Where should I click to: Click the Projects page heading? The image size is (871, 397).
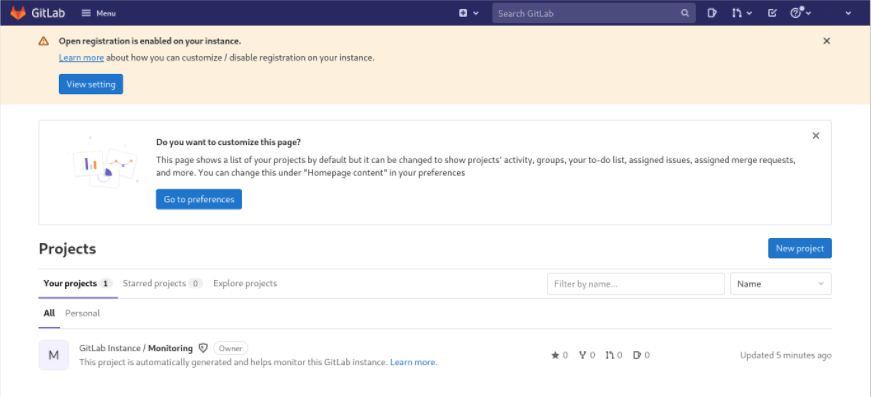(67, 248)
